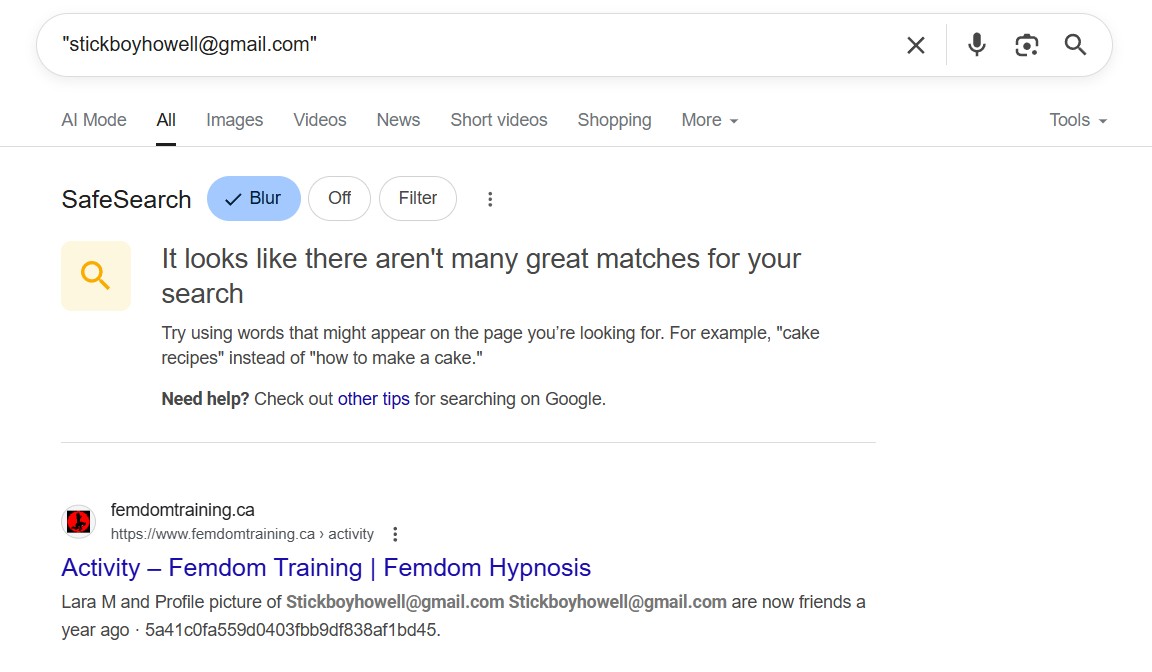Open AI Mode tab
The image size is (1152, 672).
(x=94, y=120)
